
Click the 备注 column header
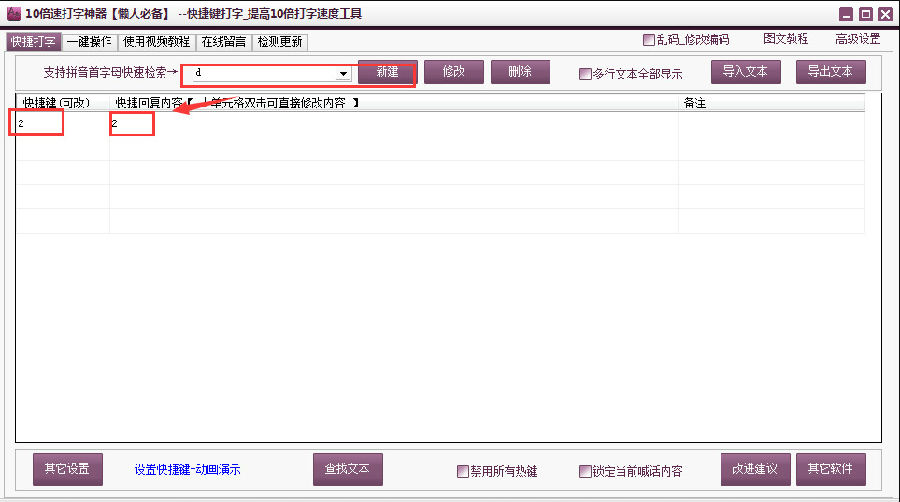pyautogui.click(x=771, y=103)
